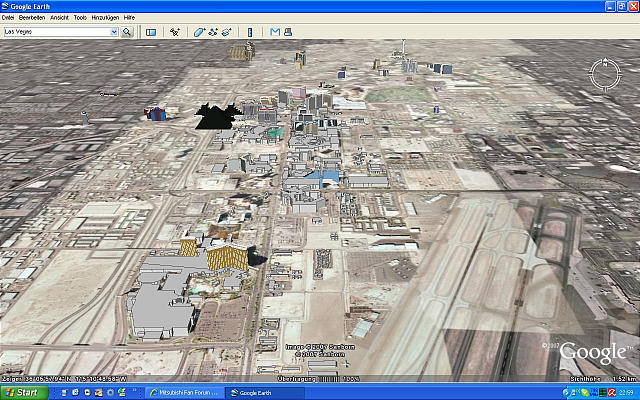Open the Ansicht menu
Image resolution: width=640 pixels, height=400 pixels.
click(x=60, y=18)
